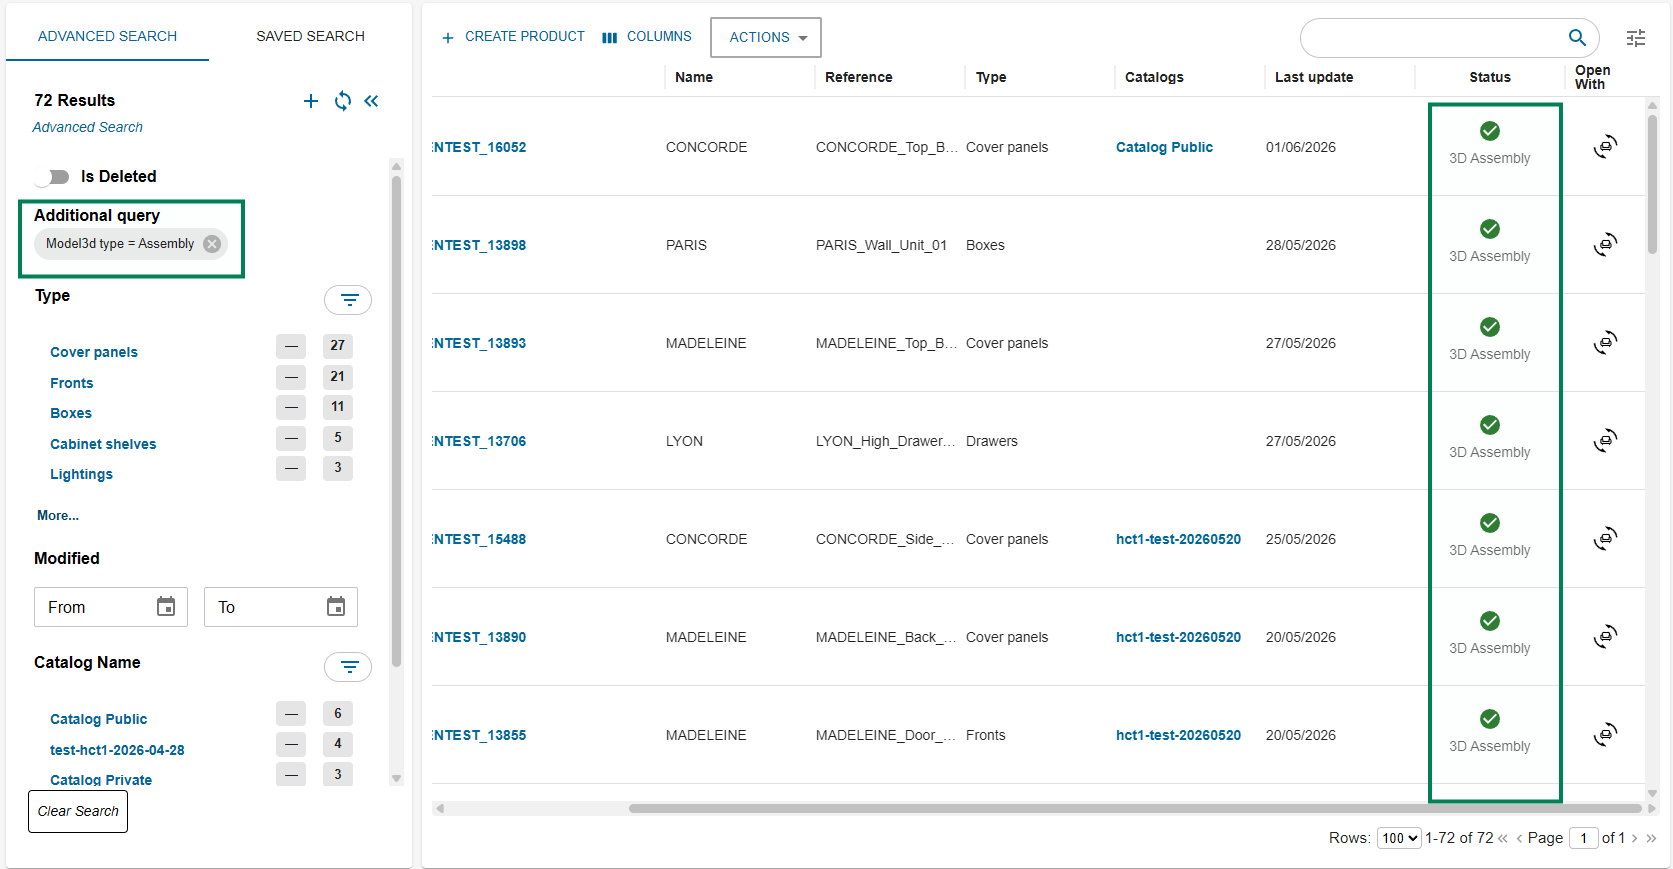The image size is (1673, 869).
Task: Remove the Model3d type = Assembly chip
Action: coord(212,244)
